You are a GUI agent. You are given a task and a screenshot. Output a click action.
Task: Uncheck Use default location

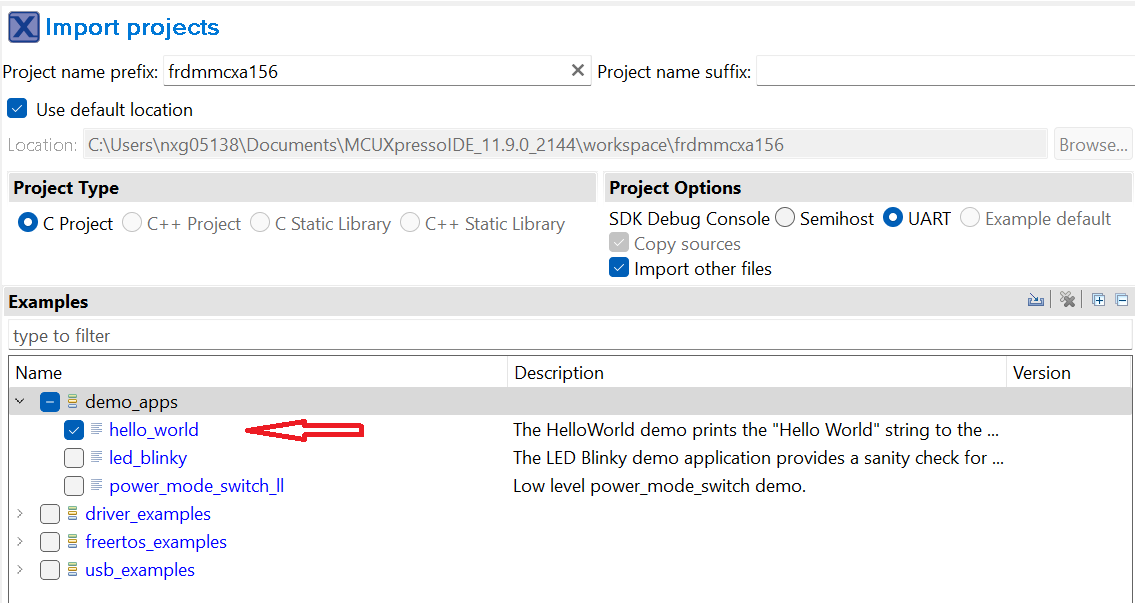pos(17,109)
